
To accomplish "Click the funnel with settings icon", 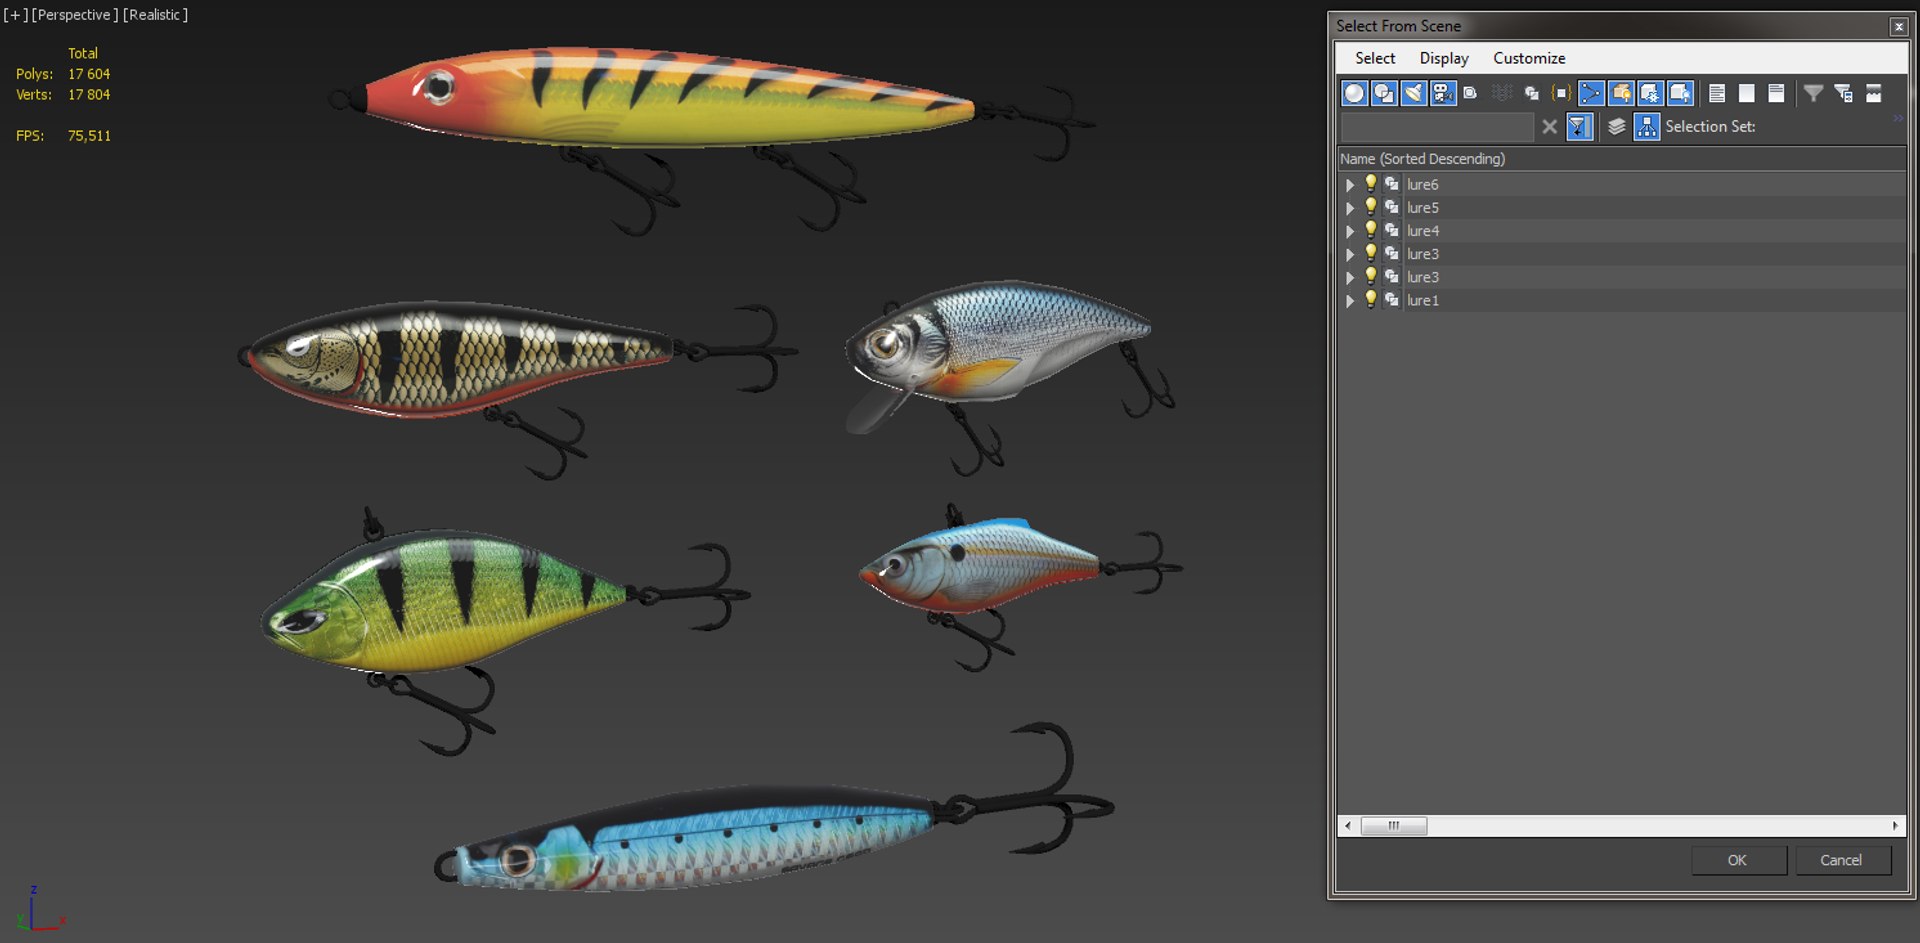I will point(1843,93).
